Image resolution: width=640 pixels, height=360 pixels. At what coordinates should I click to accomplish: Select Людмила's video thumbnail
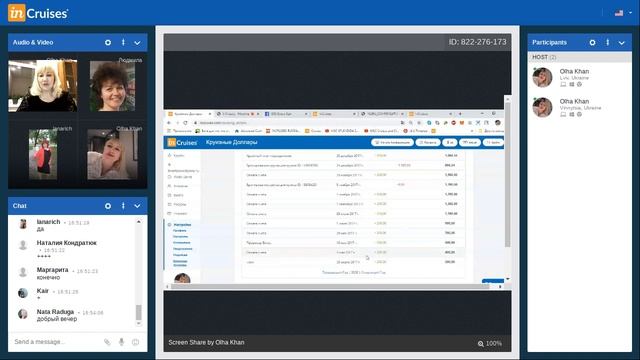112,86
